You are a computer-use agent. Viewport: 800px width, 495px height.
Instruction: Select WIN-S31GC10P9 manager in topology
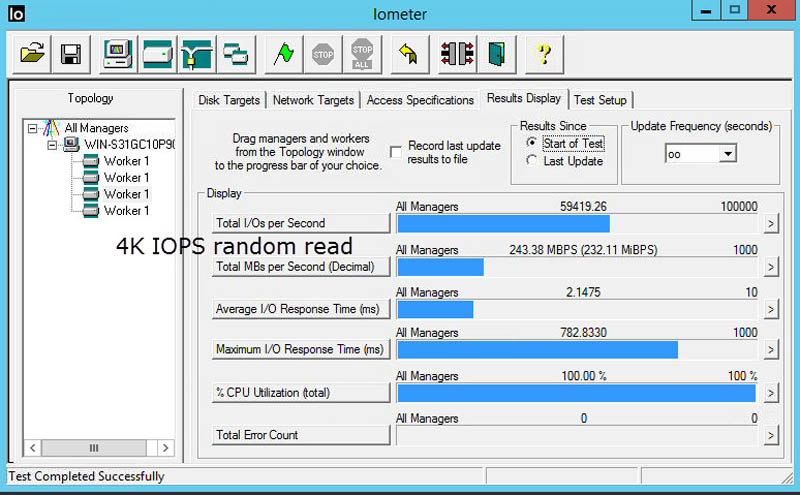pyautogui.click(x=130, y=144)
